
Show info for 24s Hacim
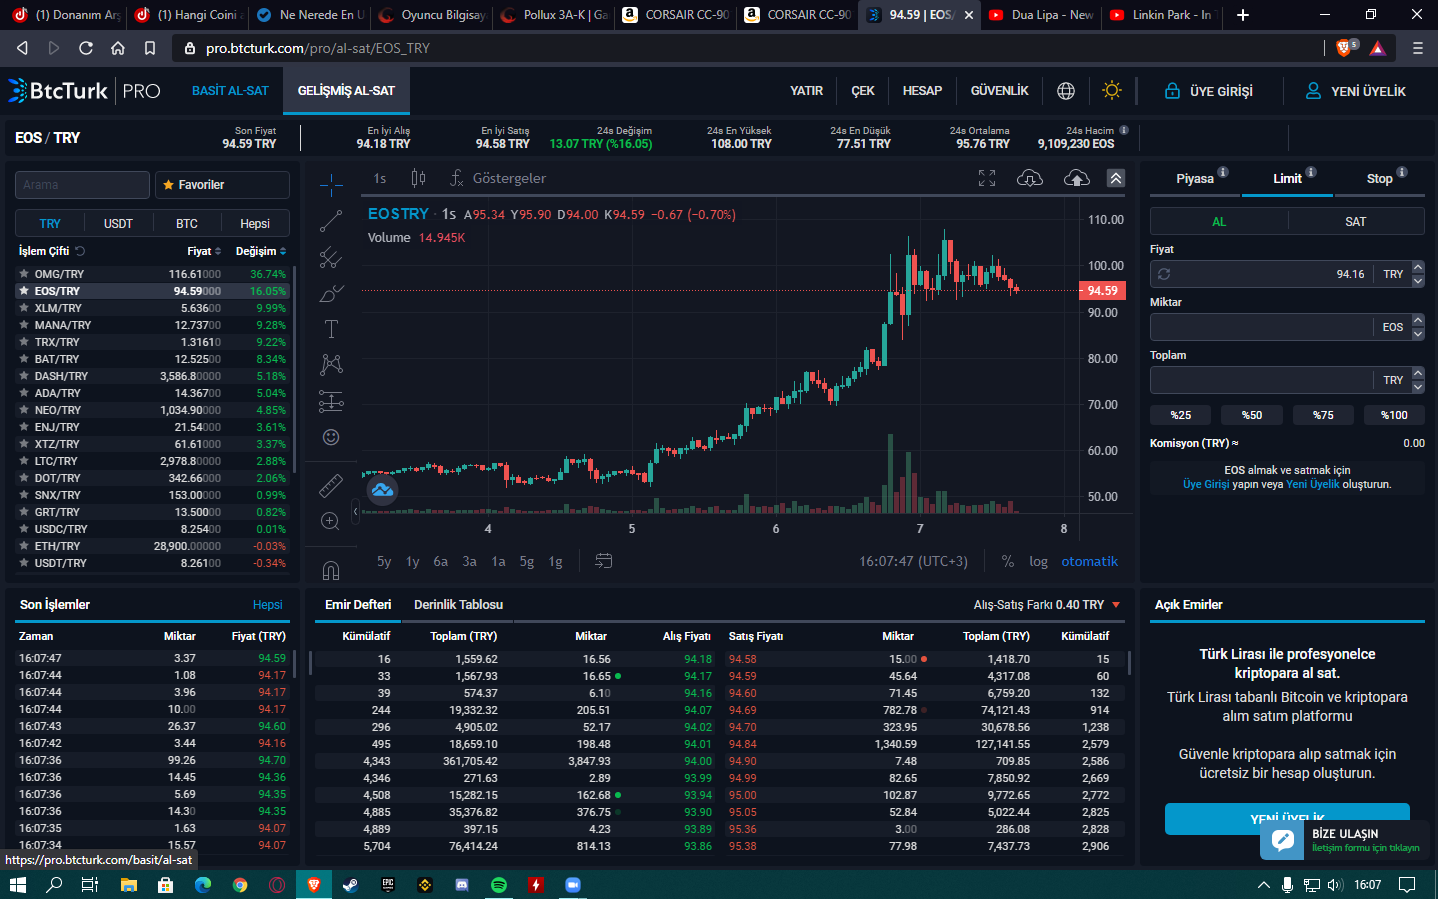pyautogui.click(x=1124, y=130)
